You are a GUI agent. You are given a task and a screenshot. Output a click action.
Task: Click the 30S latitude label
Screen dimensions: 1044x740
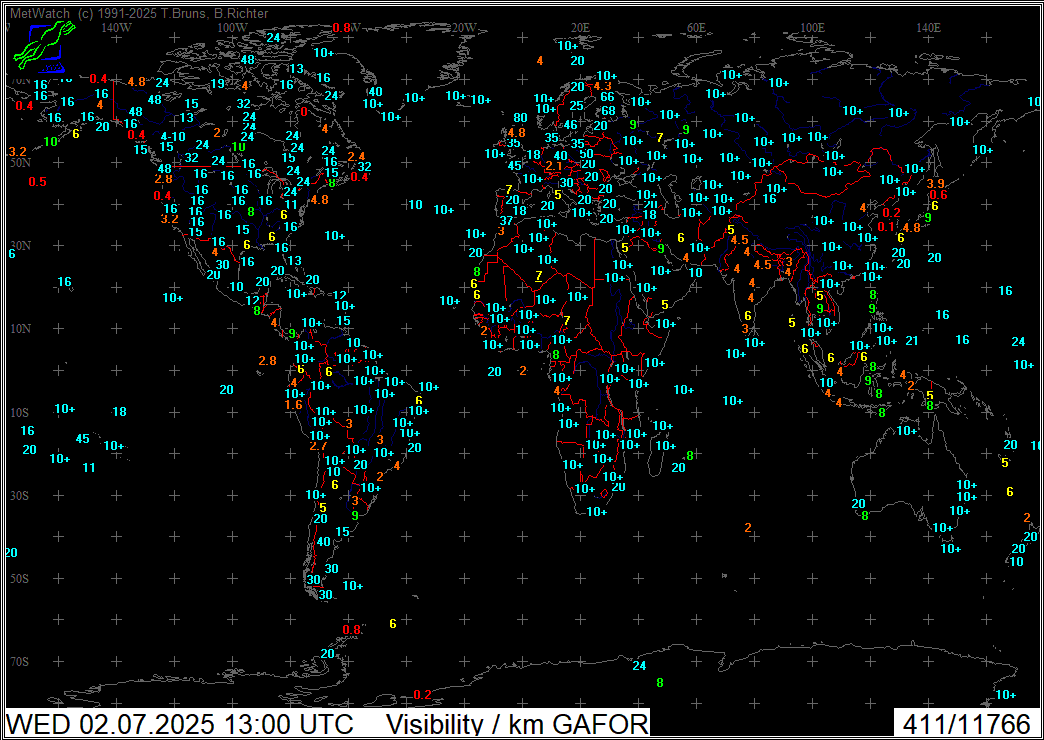(x=21, y=496)
